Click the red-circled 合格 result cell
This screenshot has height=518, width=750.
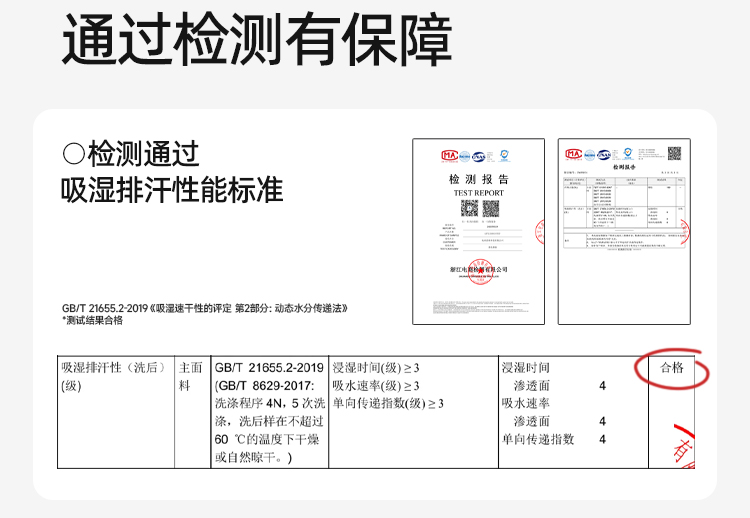[671, 368]
